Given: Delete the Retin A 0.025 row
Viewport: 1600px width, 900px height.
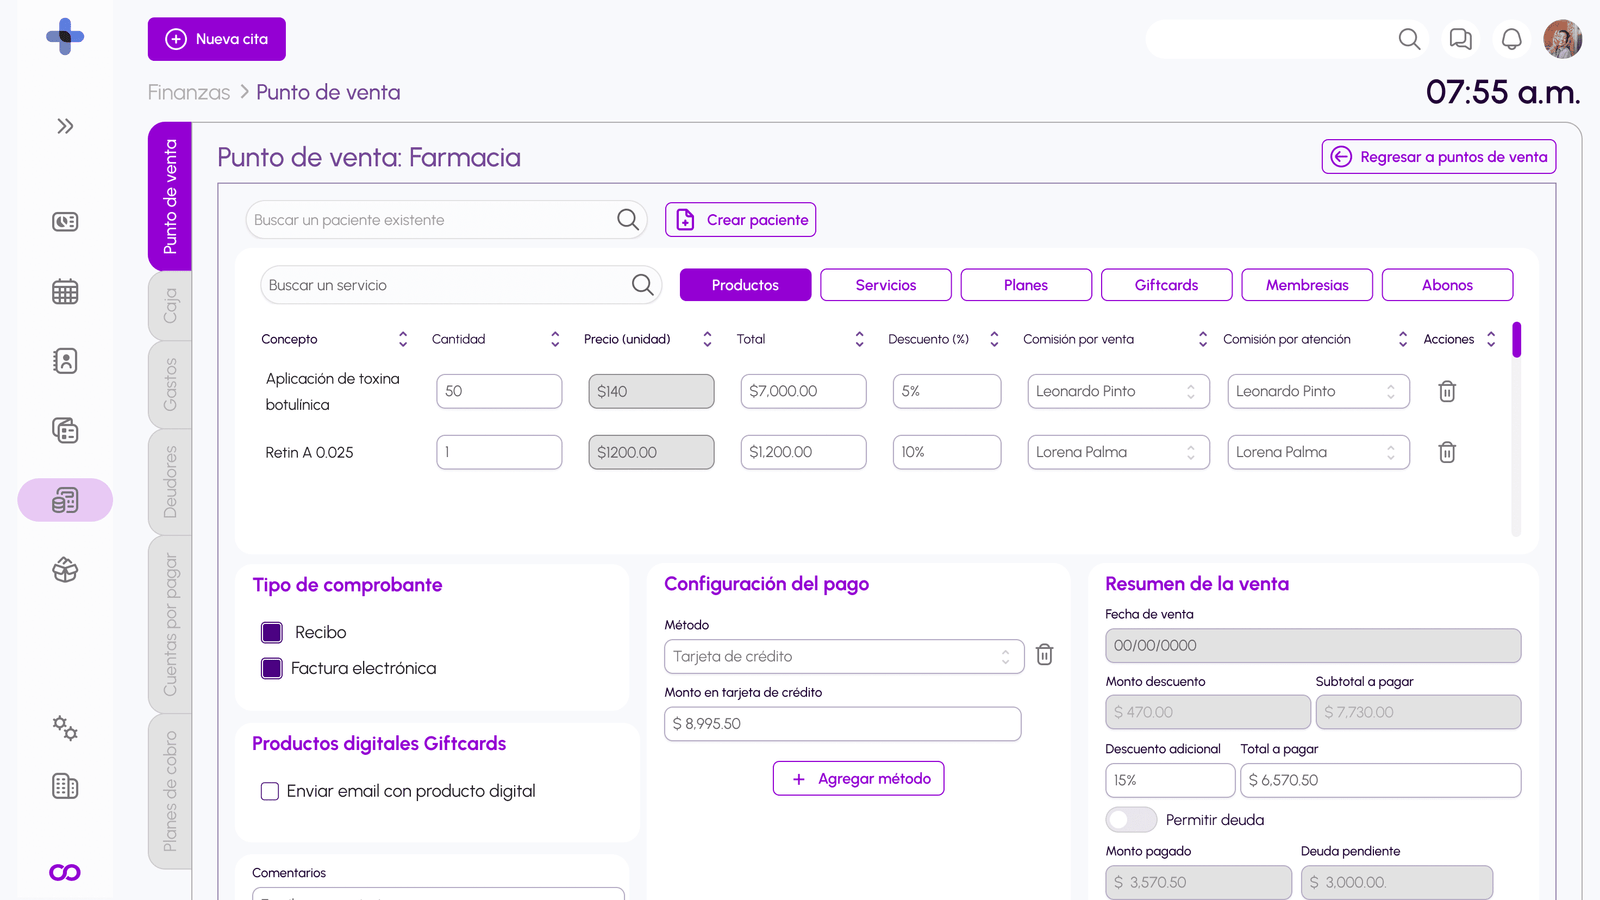Looking at the screenshot, I should click(1446, 453).
